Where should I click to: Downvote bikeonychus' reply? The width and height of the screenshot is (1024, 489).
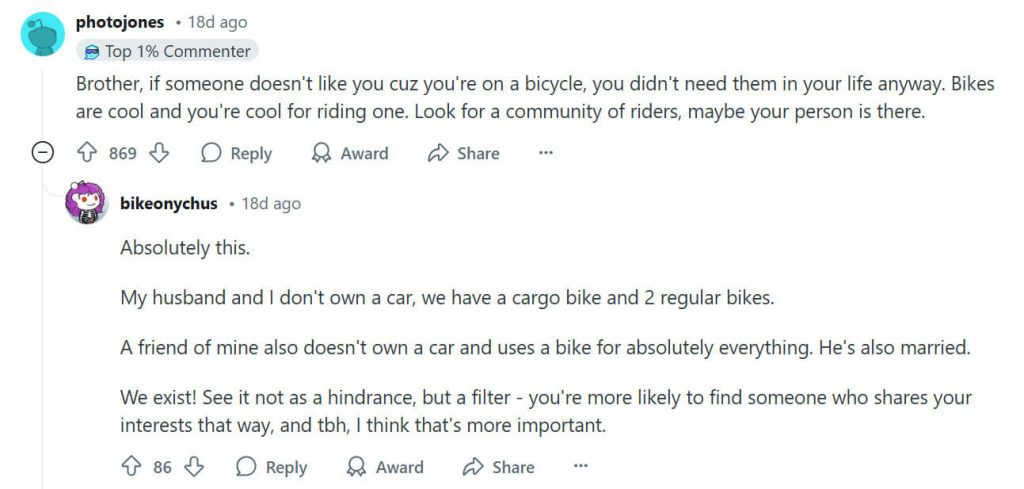click(x=195, y=467)
